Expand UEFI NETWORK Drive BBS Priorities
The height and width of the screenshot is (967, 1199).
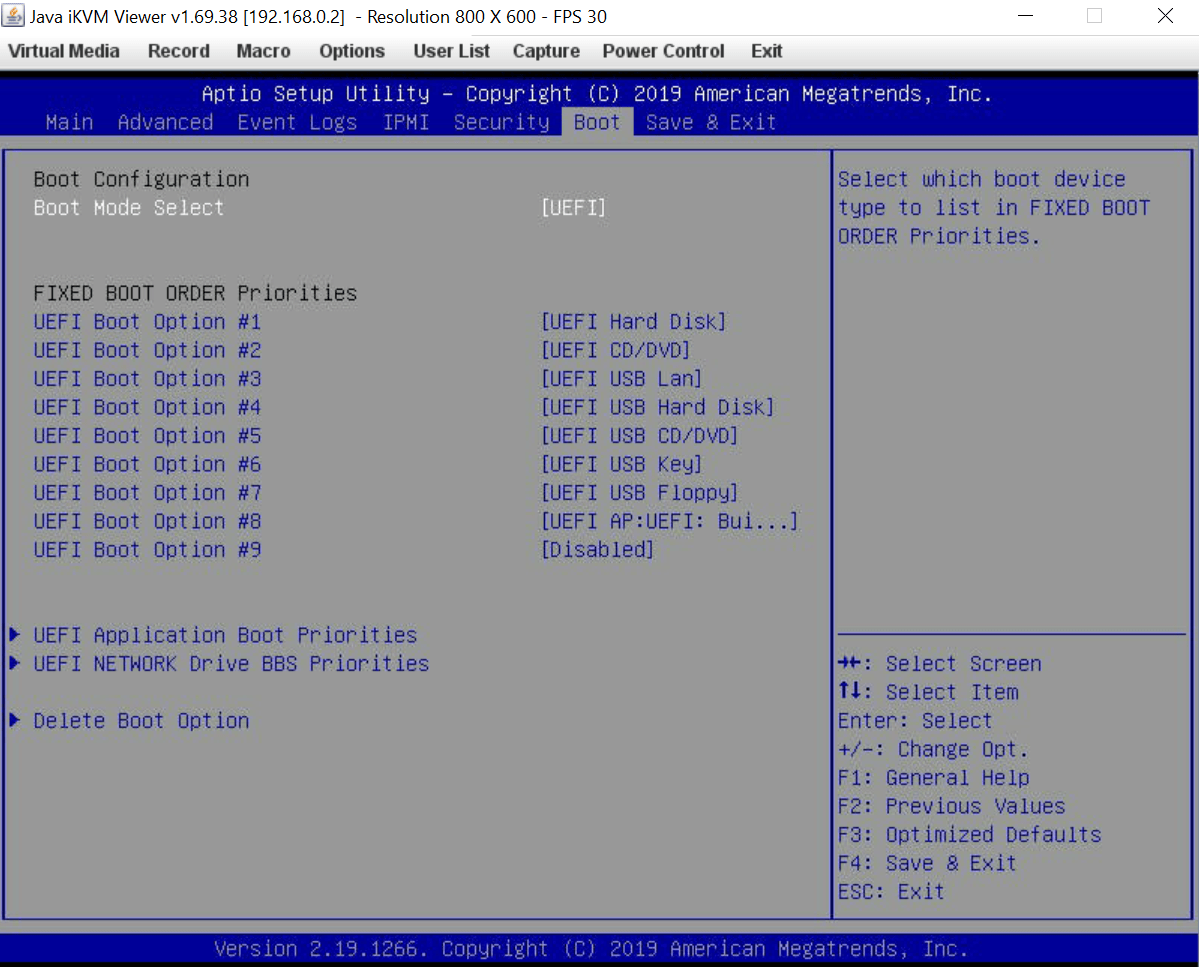[x=230, y=663]
